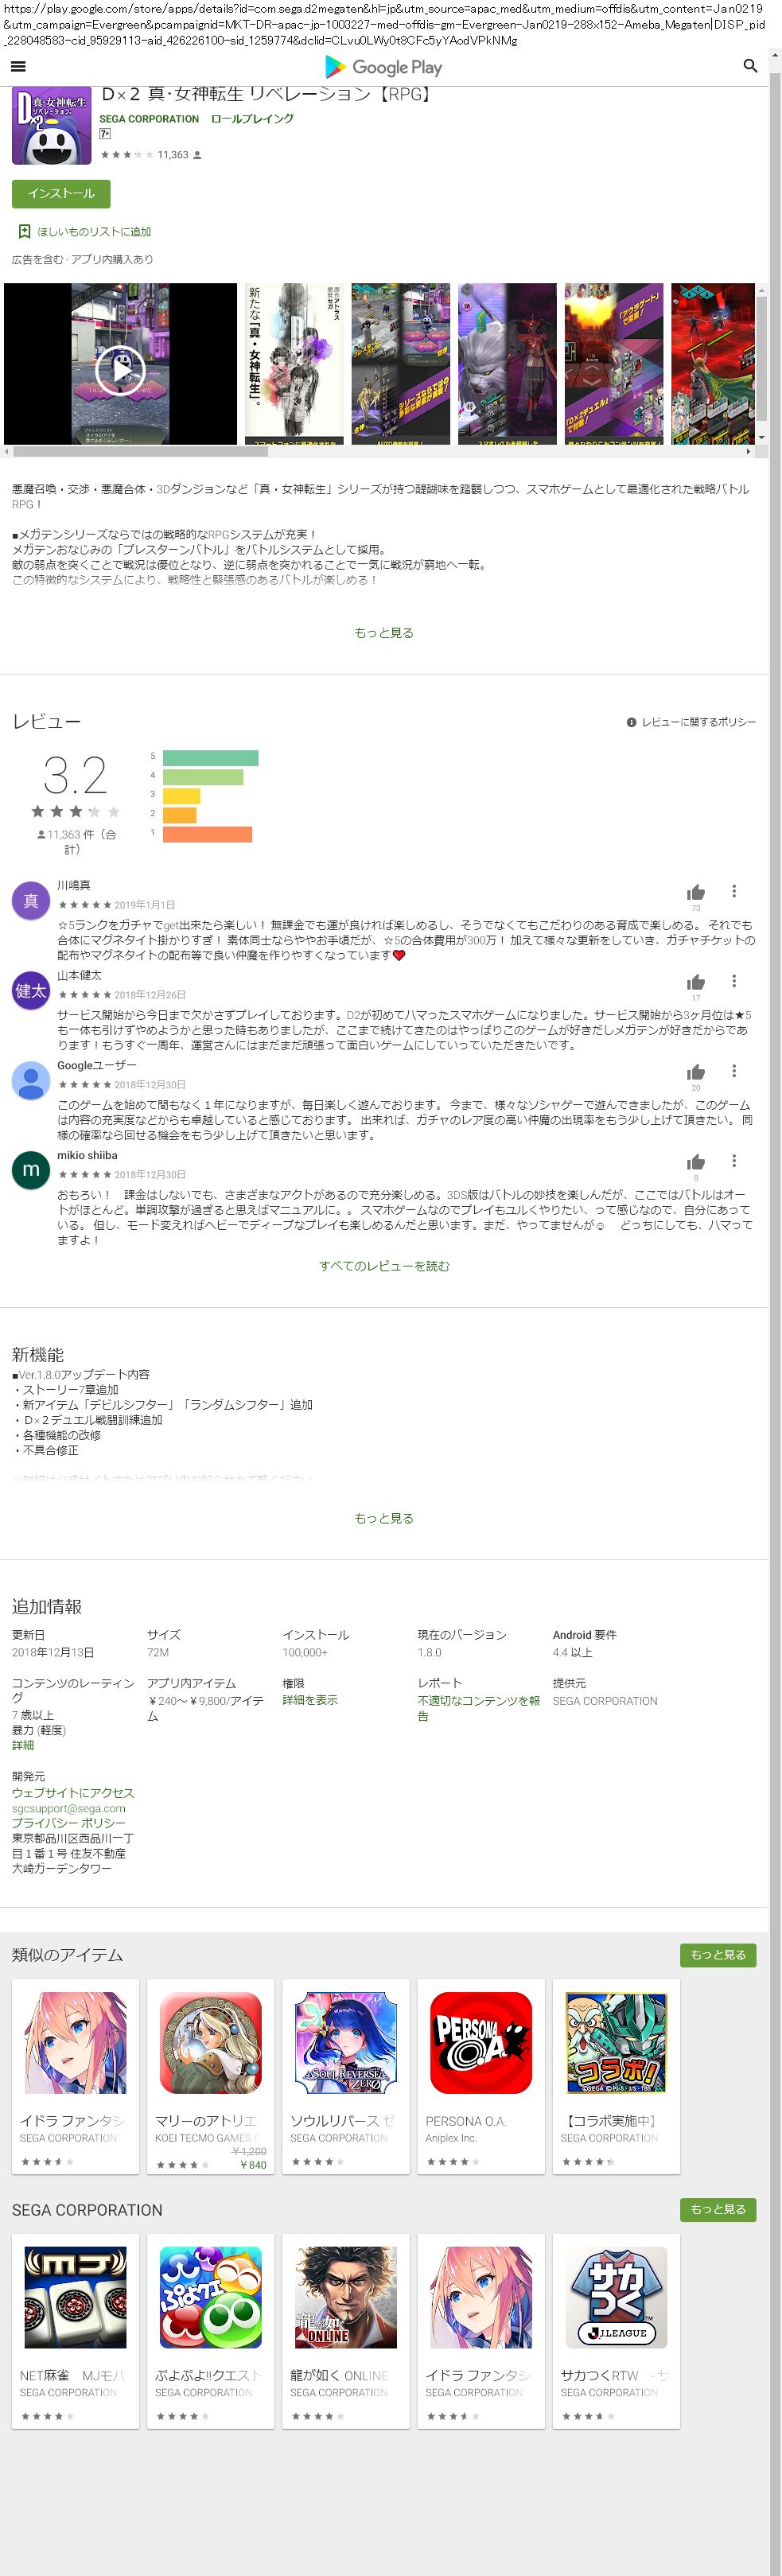Click the info icon beside レビューに関するポリシー
Viewport: 782px width, 2576px height.
631,722
